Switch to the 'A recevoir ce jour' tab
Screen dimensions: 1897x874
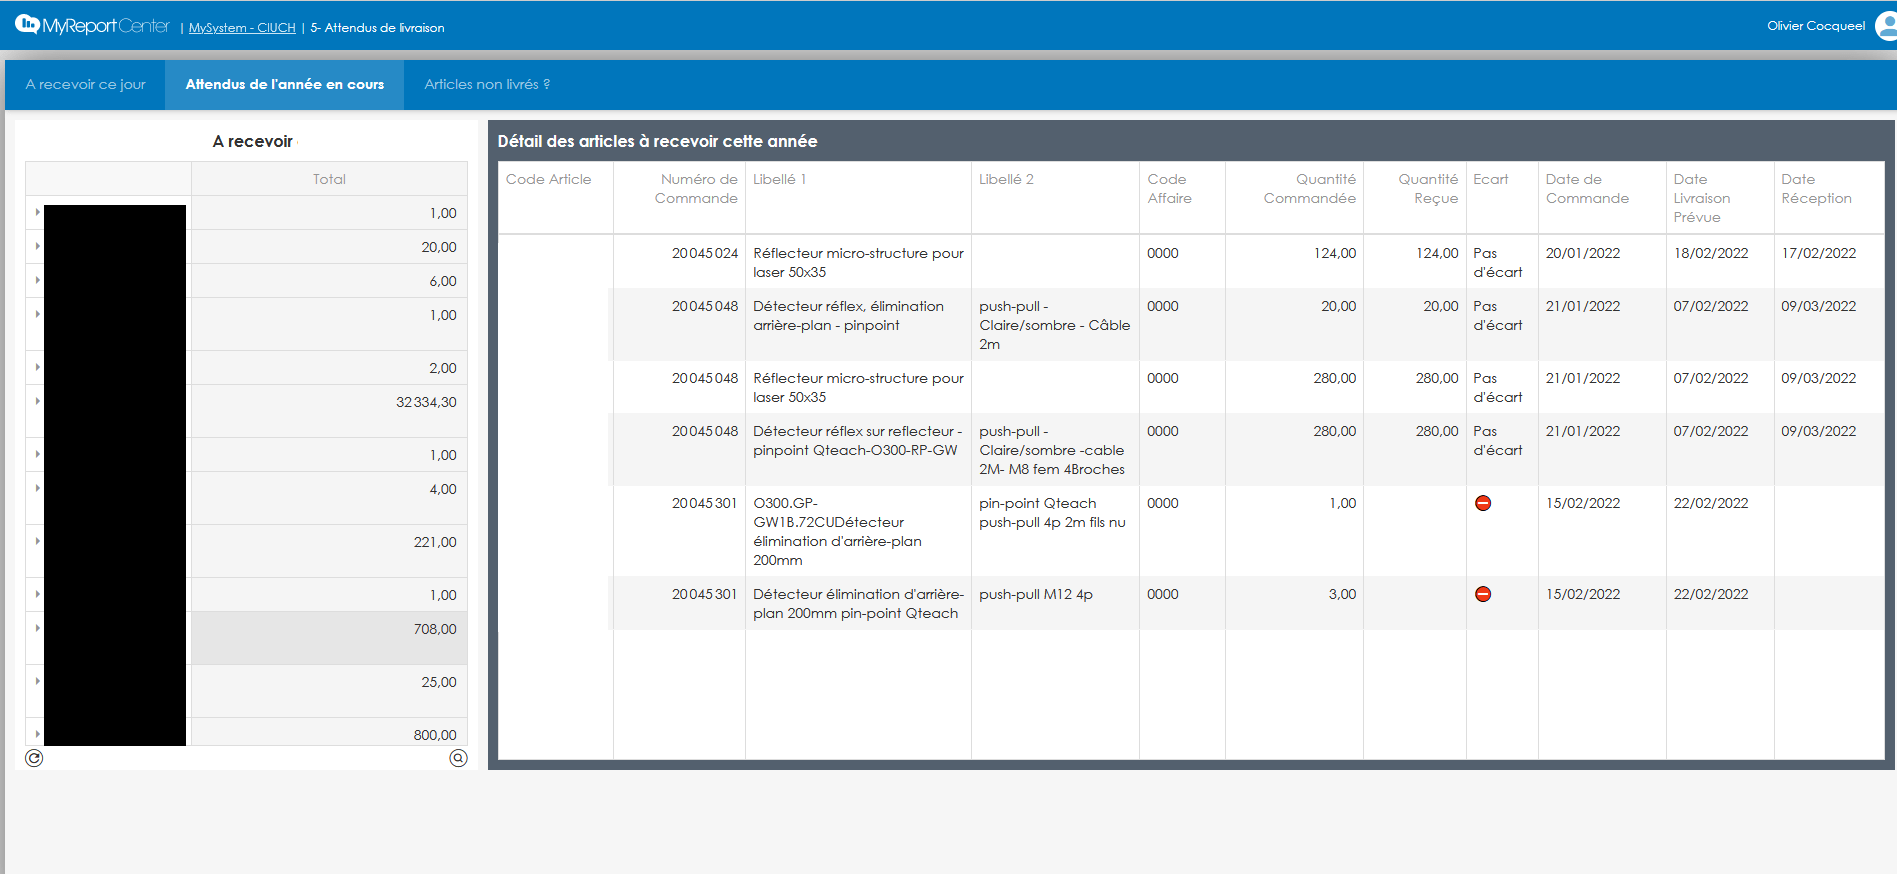point(86,84)
